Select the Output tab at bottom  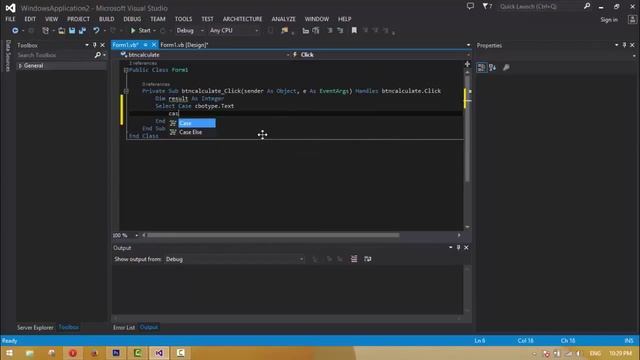click(x=149, y=327)
